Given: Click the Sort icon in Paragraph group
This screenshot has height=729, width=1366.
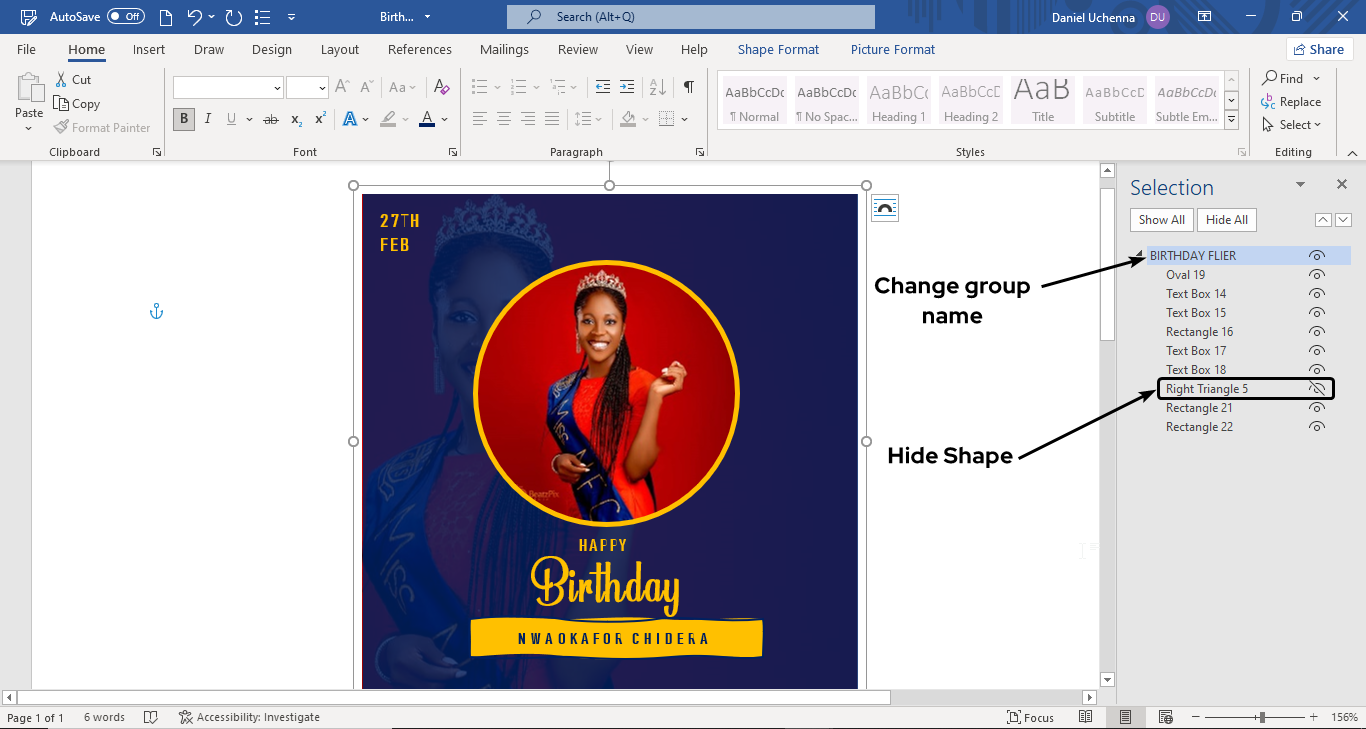Looking at the screenshot, I should point(657,87).
